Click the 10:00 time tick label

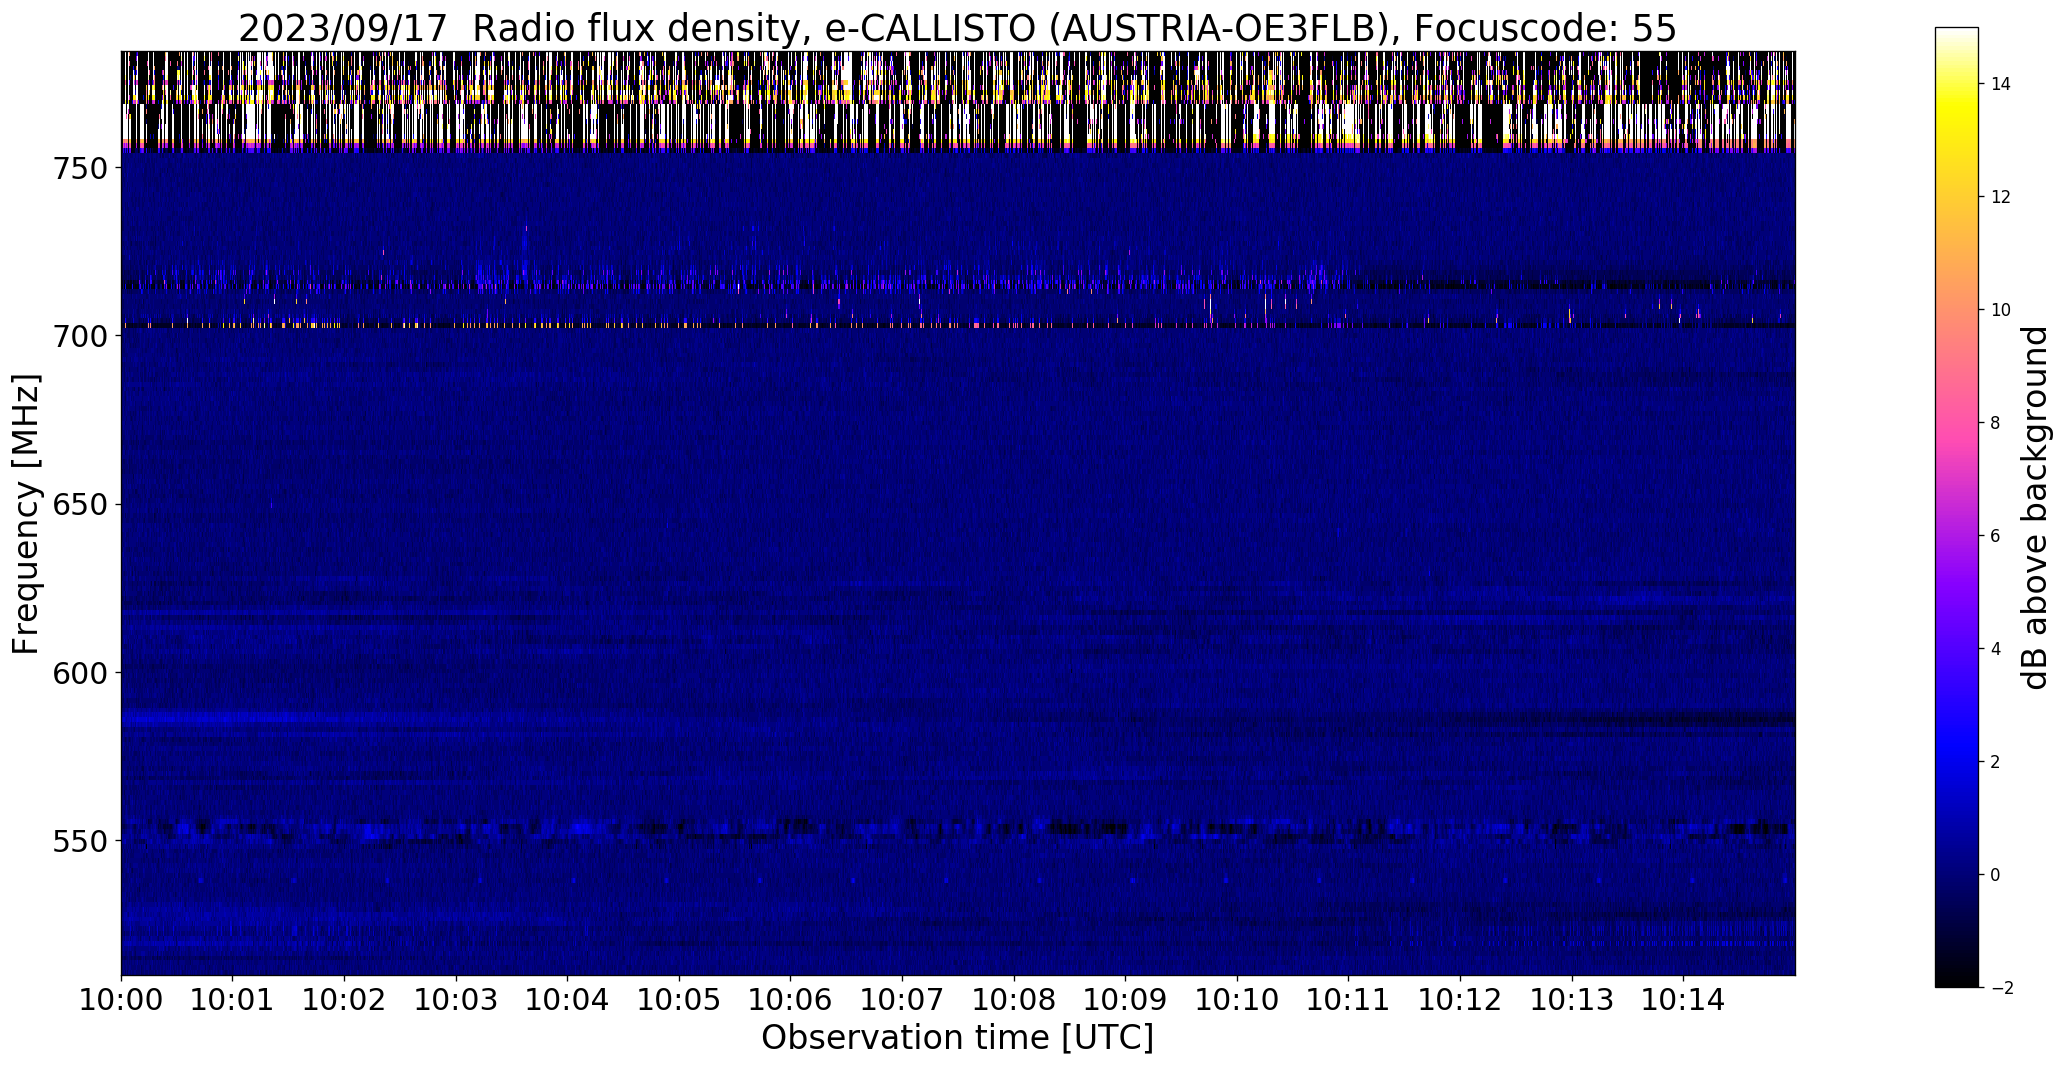tap(121, 999)
